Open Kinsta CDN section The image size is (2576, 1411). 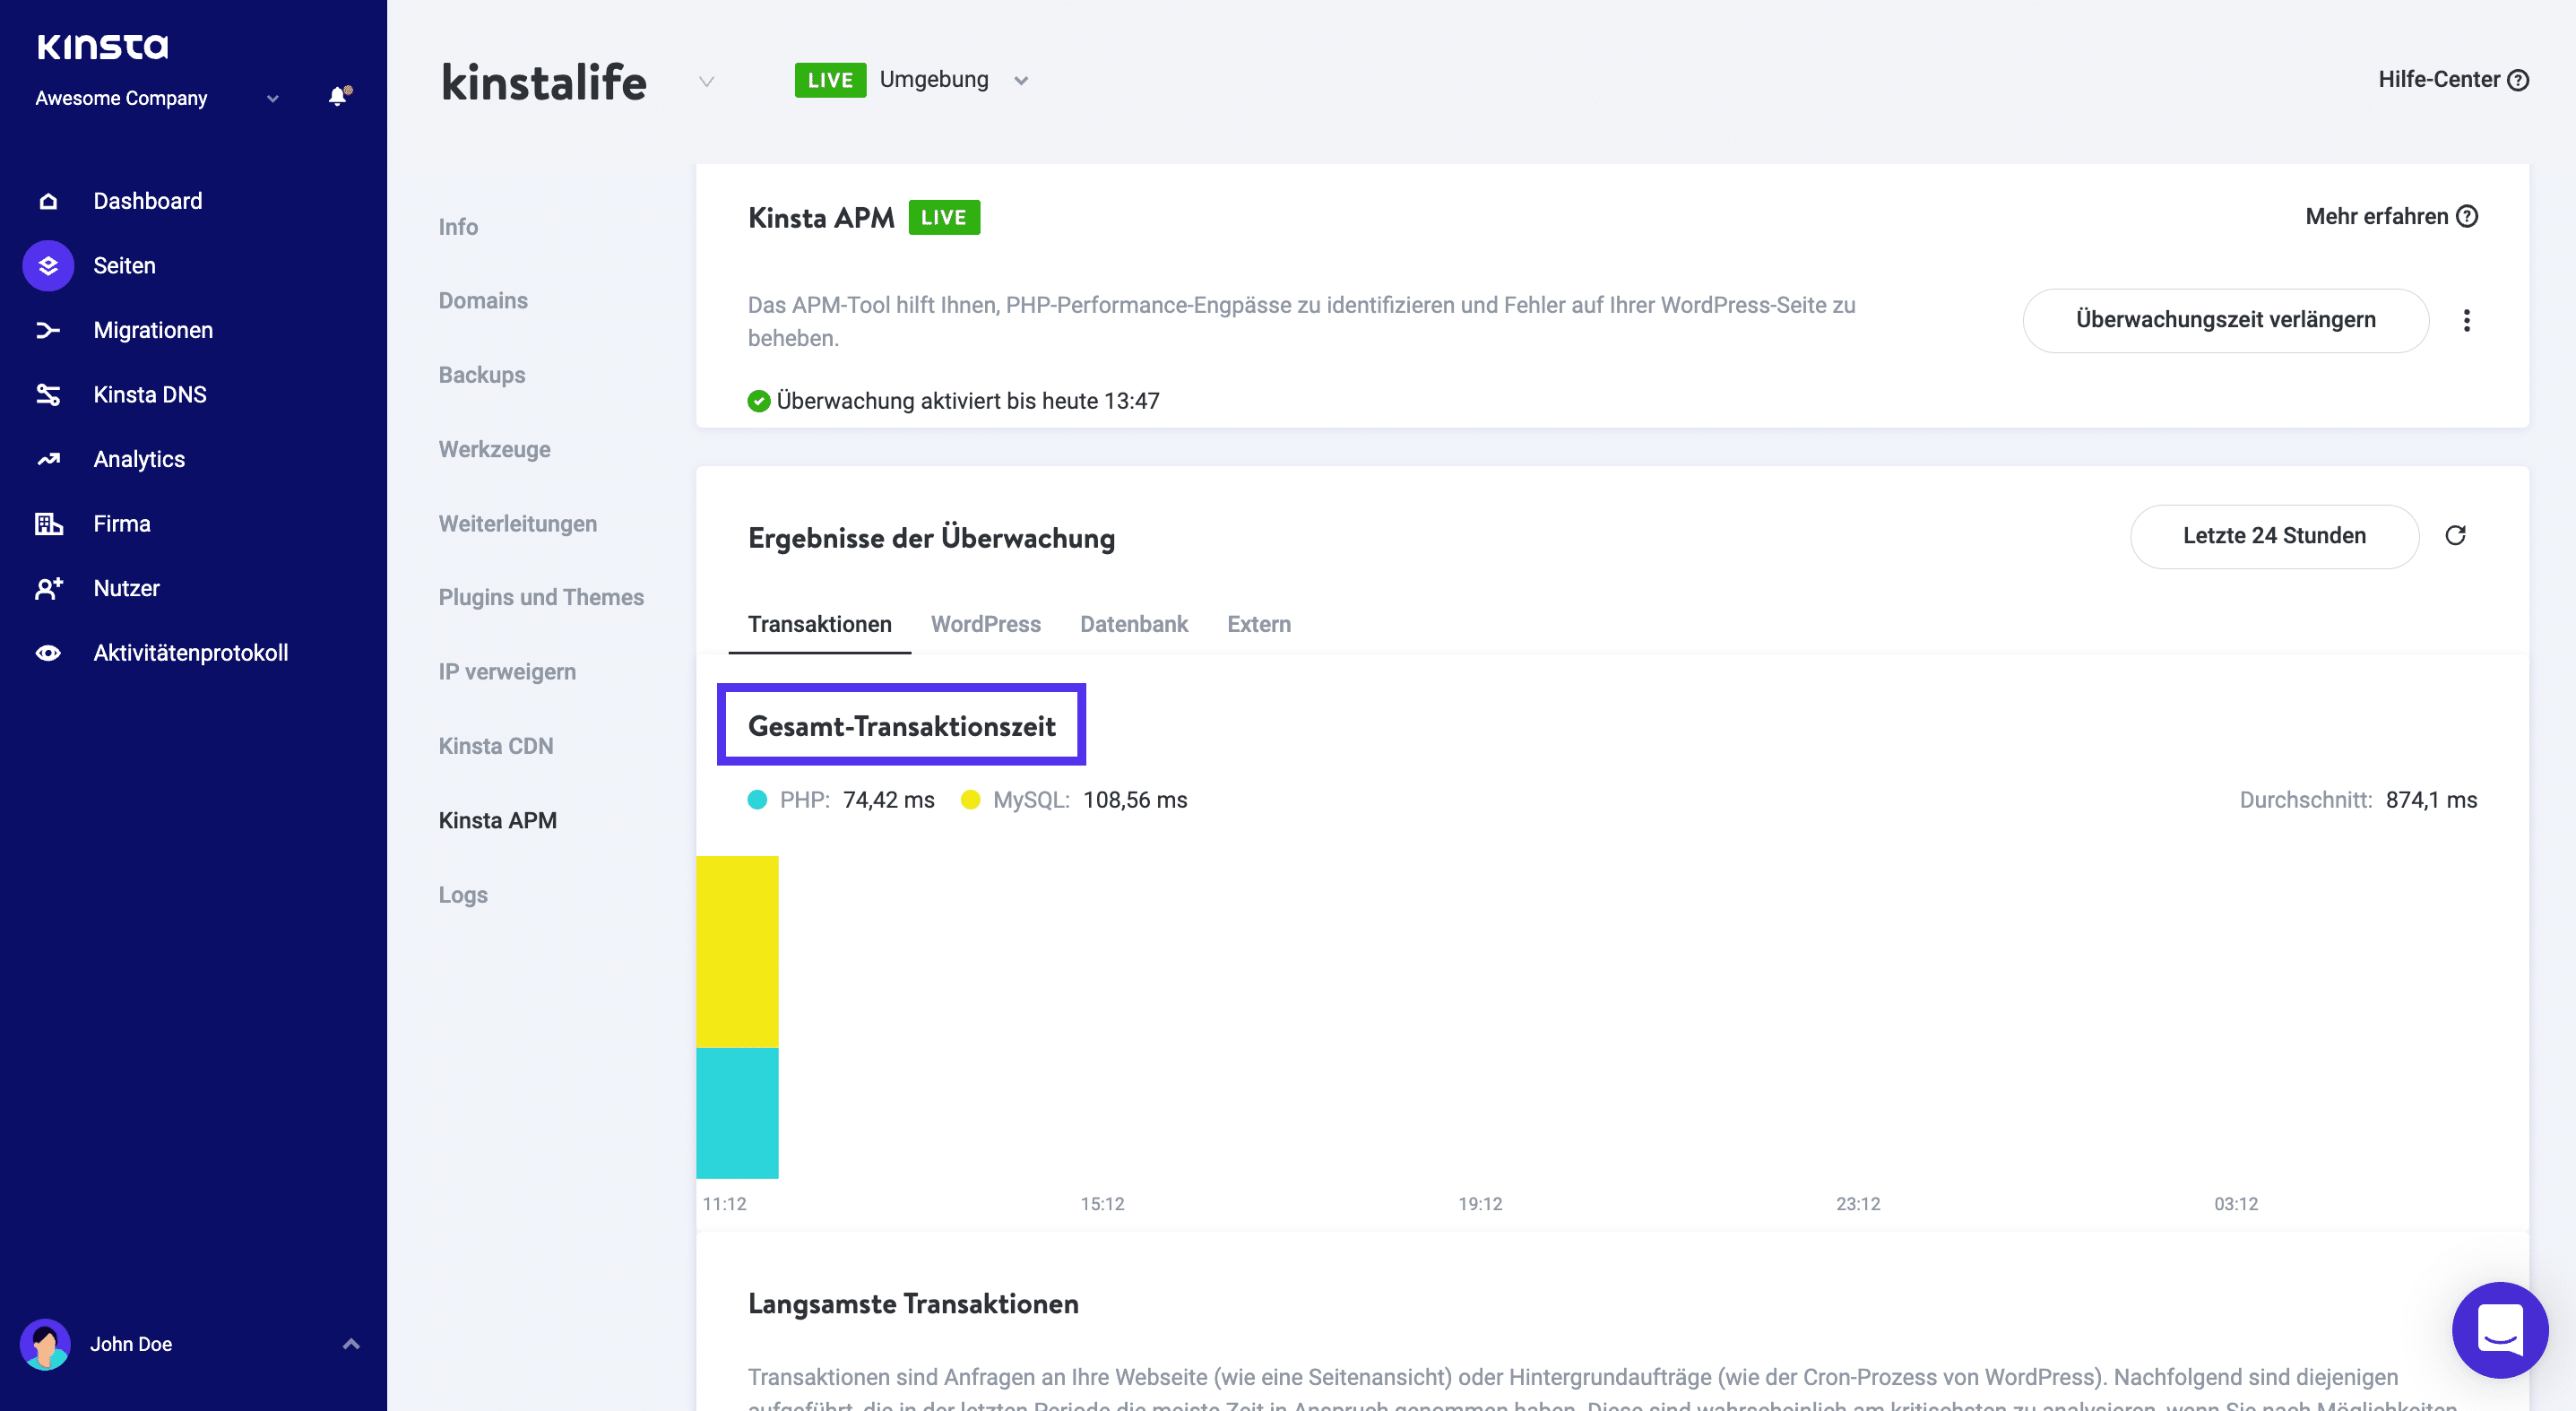(x=496, y=746)
